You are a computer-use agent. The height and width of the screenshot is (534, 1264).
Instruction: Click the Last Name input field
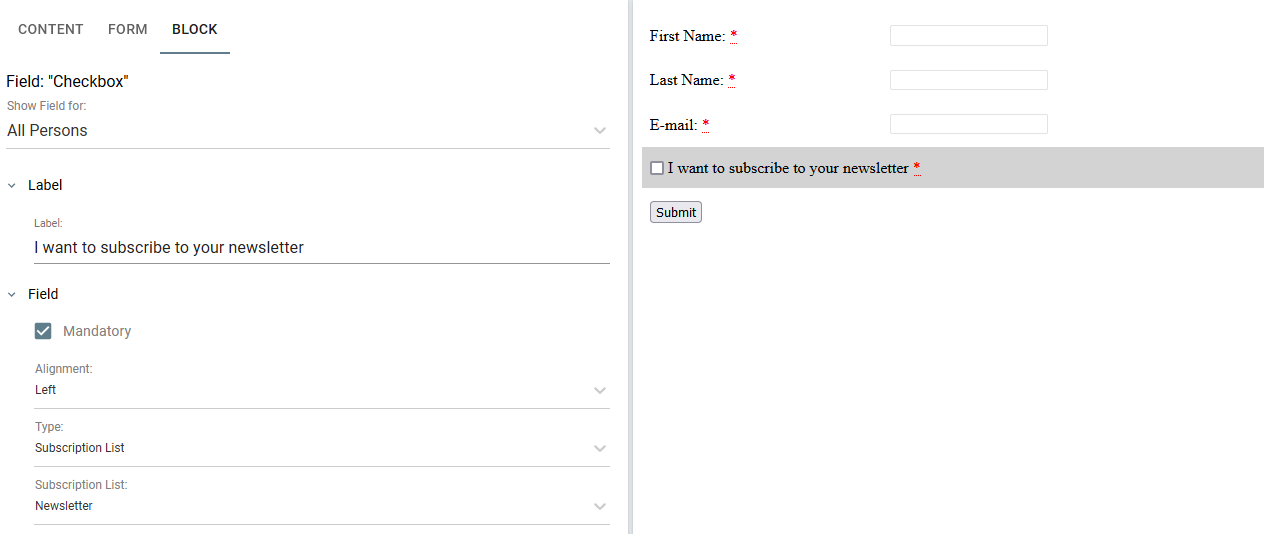click(968, 80)
